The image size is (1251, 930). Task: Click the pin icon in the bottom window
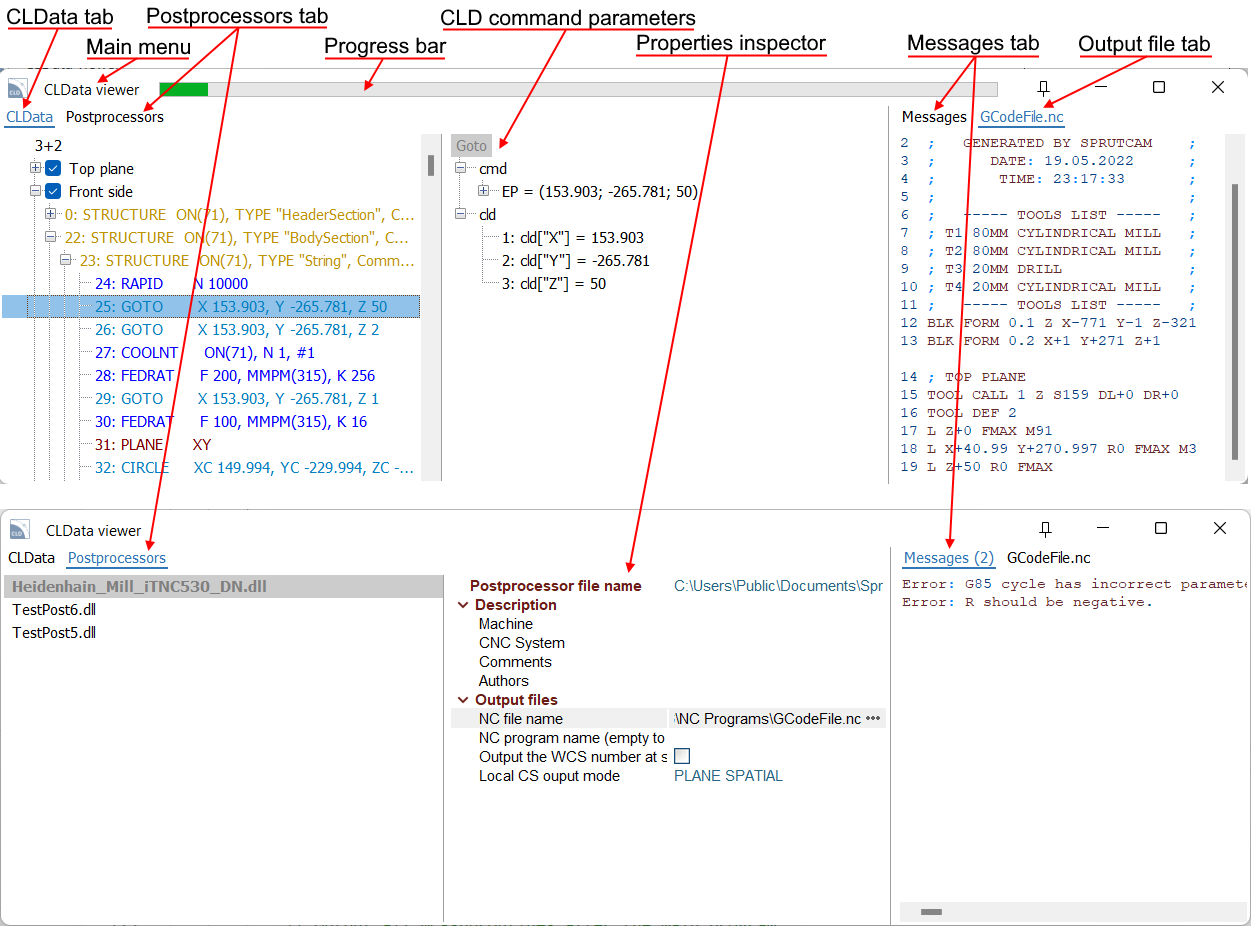pos(1044,528)
